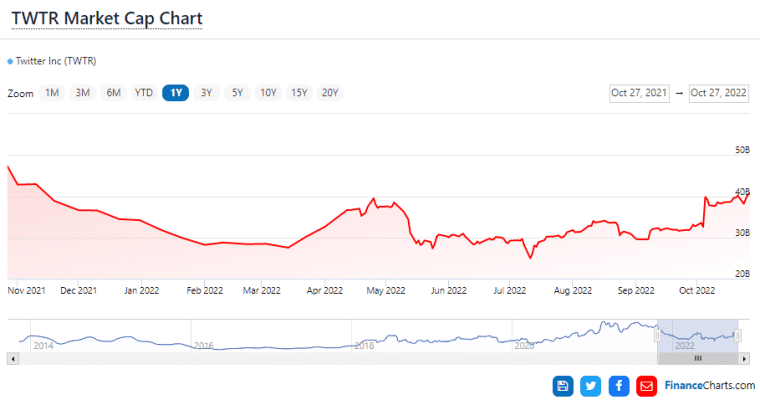Click the navigator scrollbar thumb
This screenshot has width=760, height=400.
697,358
